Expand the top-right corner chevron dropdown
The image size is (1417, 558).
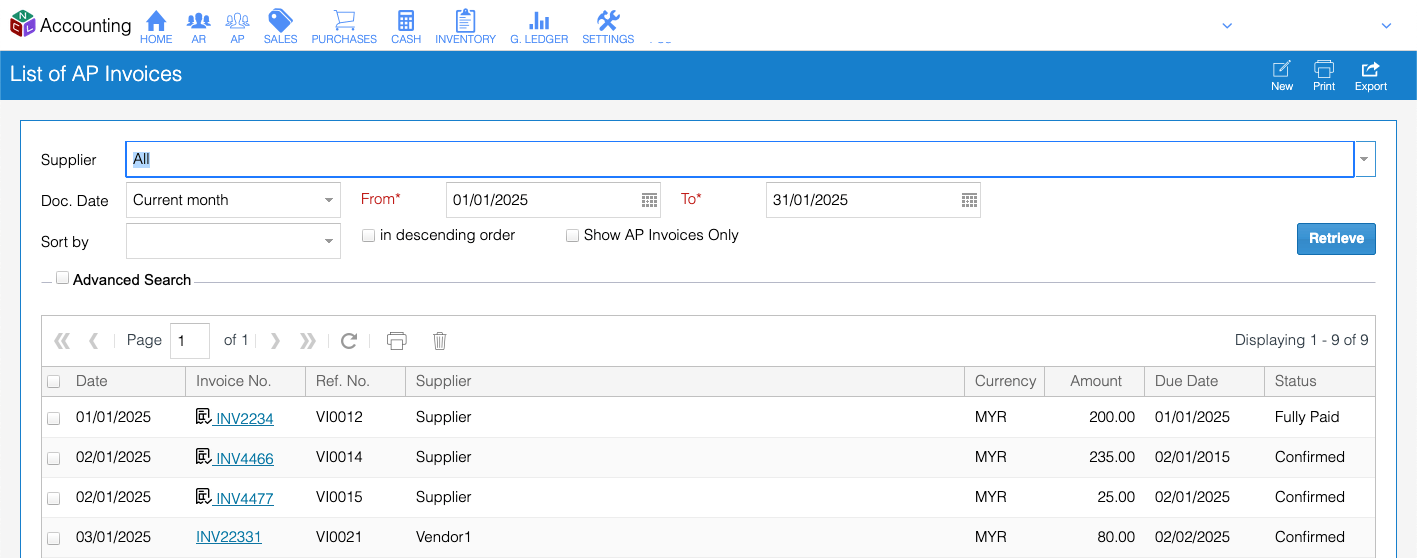[1386, 26]
